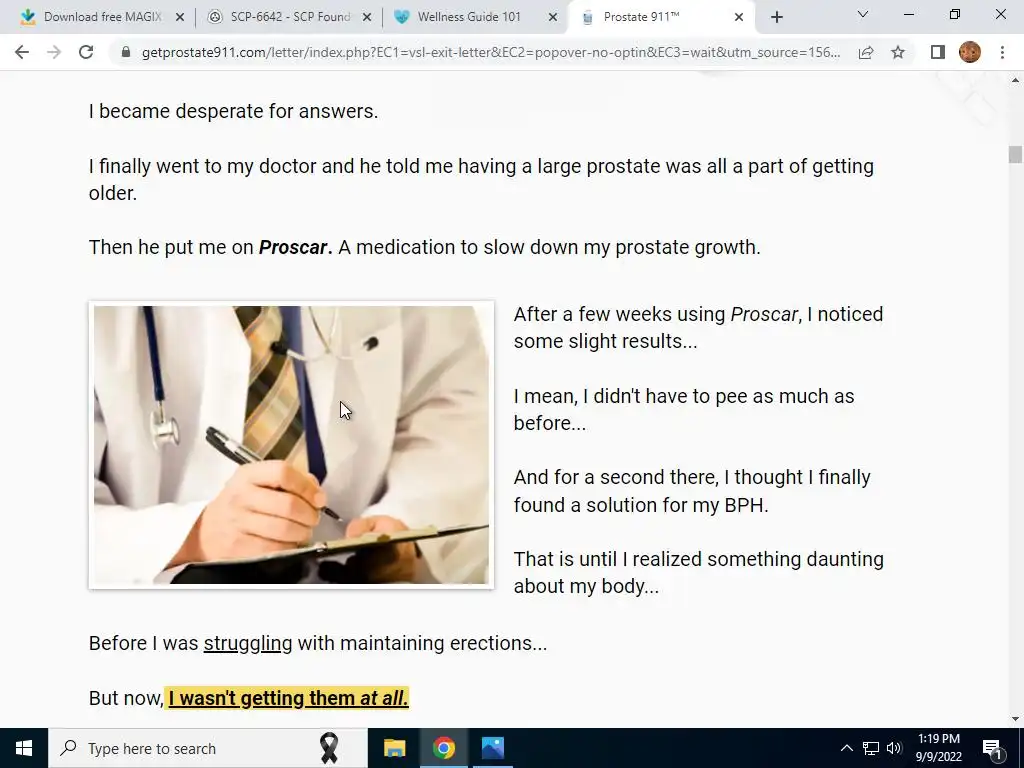Image resolution: width=1024 pixels, height=768 pixels.
Task: Show hidden system tray icons
Action: pos(846,748)
